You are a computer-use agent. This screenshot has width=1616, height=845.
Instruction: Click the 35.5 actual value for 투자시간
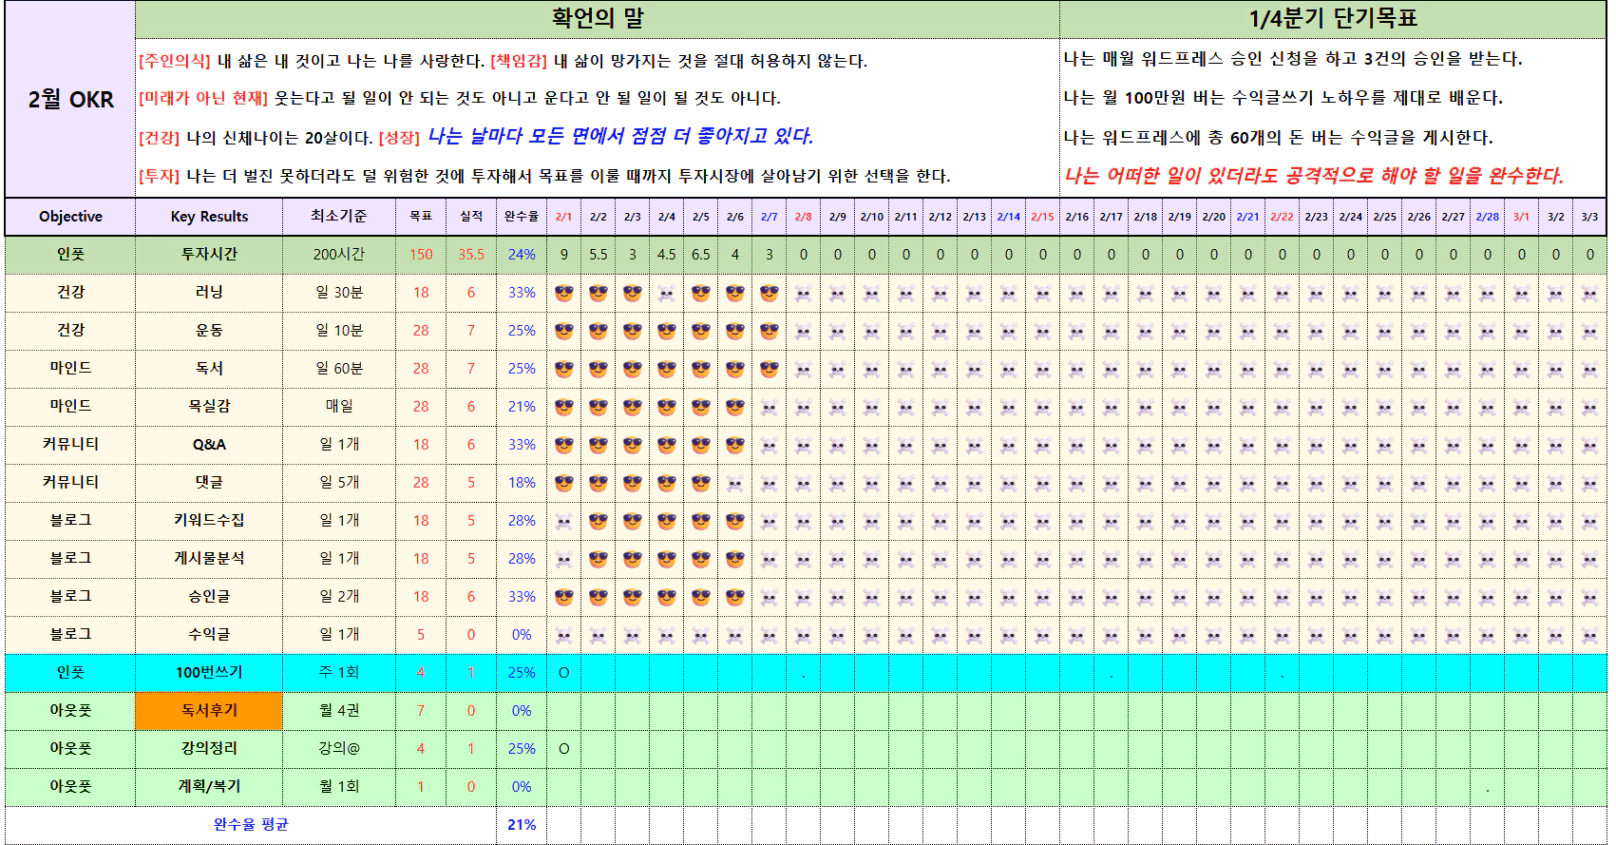point(471,254)
